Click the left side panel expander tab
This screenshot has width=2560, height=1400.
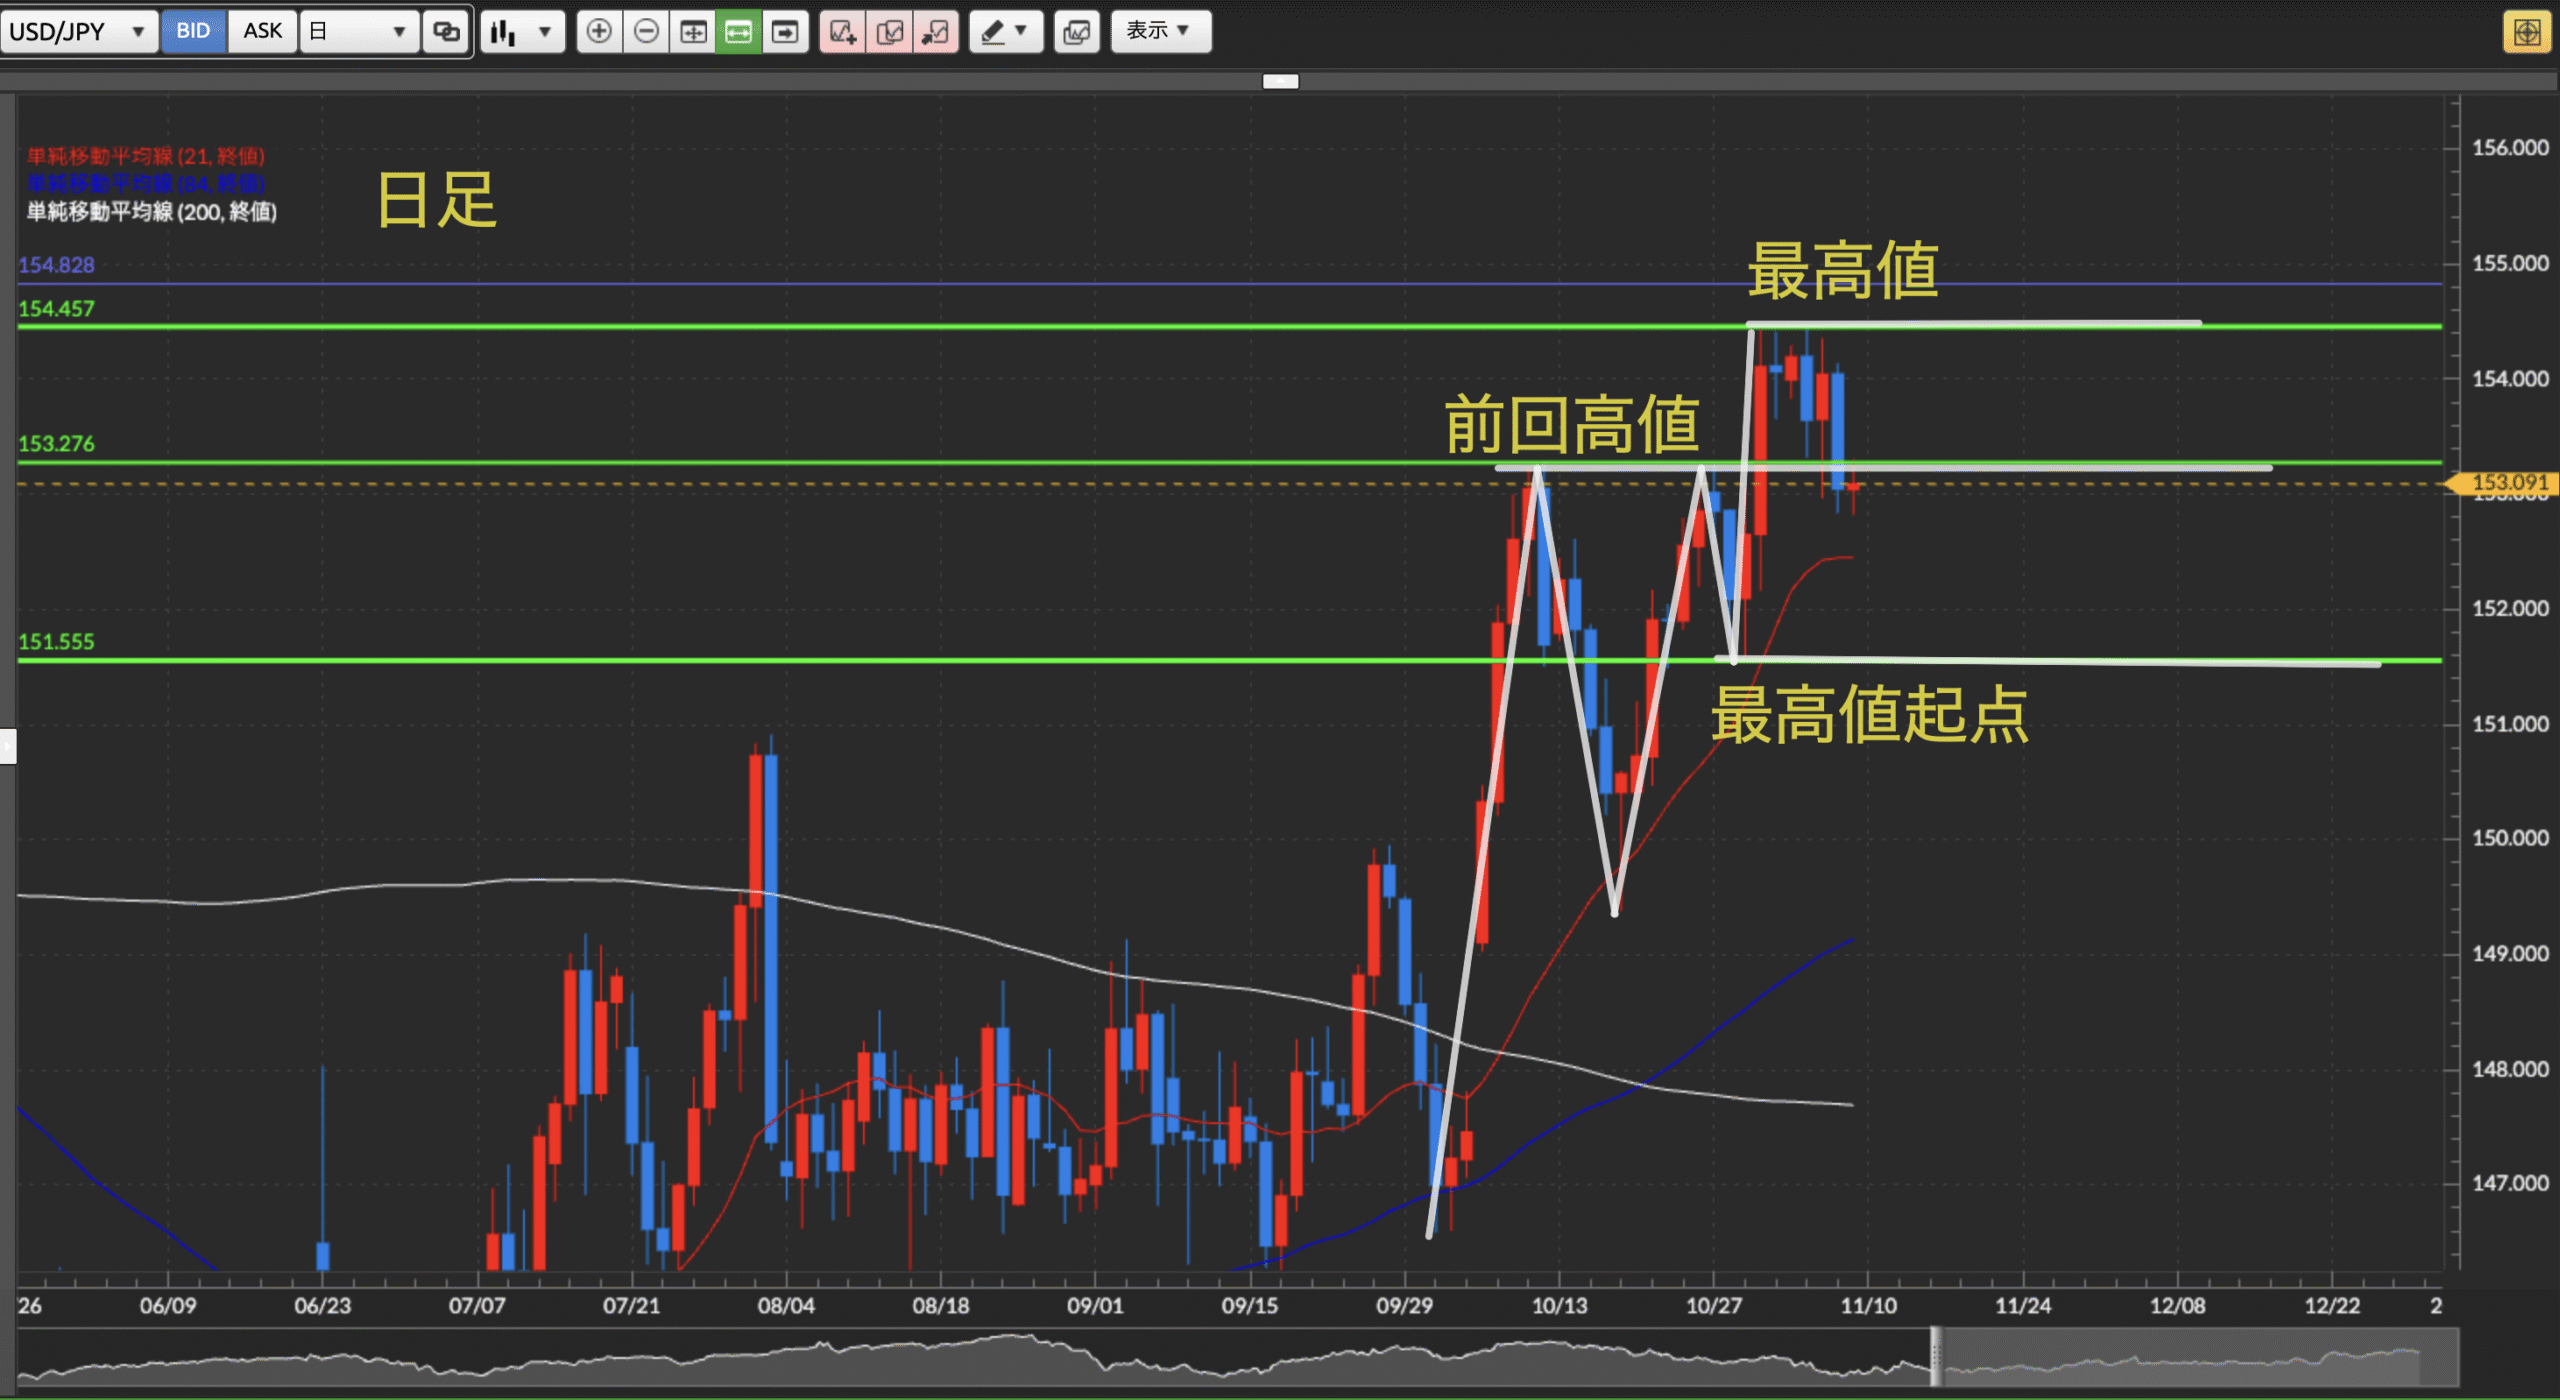[x=8, y=746]
